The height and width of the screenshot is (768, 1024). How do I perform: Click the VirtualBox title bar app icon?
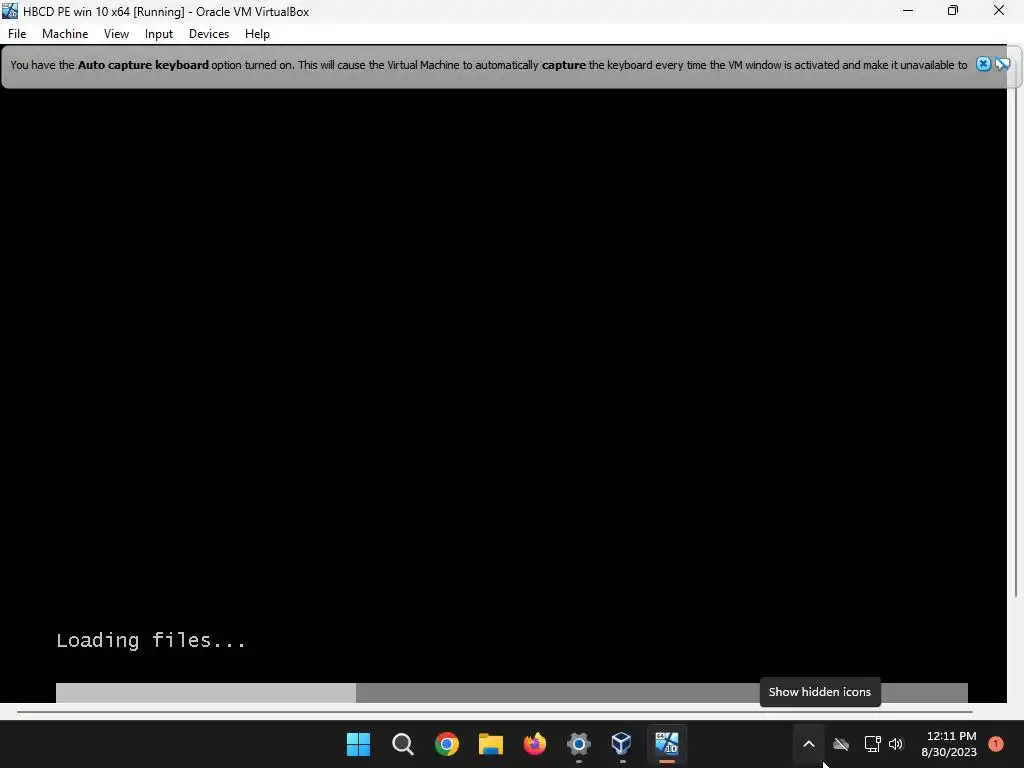point(10,10)
